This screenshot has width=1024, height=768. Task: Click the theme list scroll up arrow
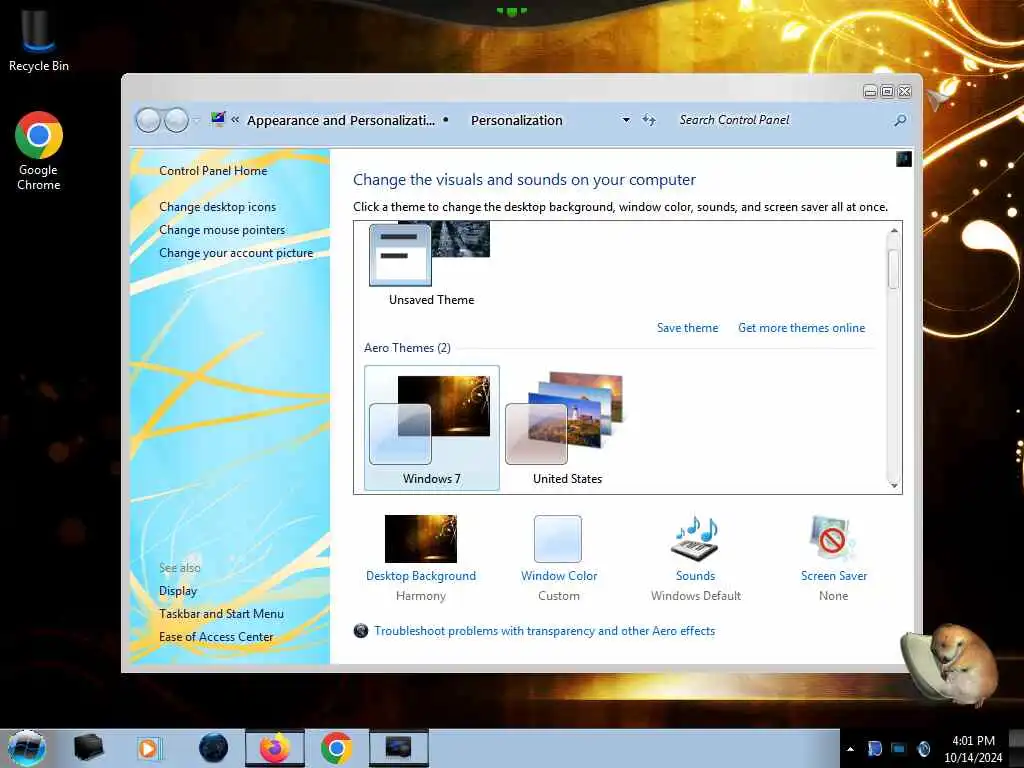click(894, 231)
